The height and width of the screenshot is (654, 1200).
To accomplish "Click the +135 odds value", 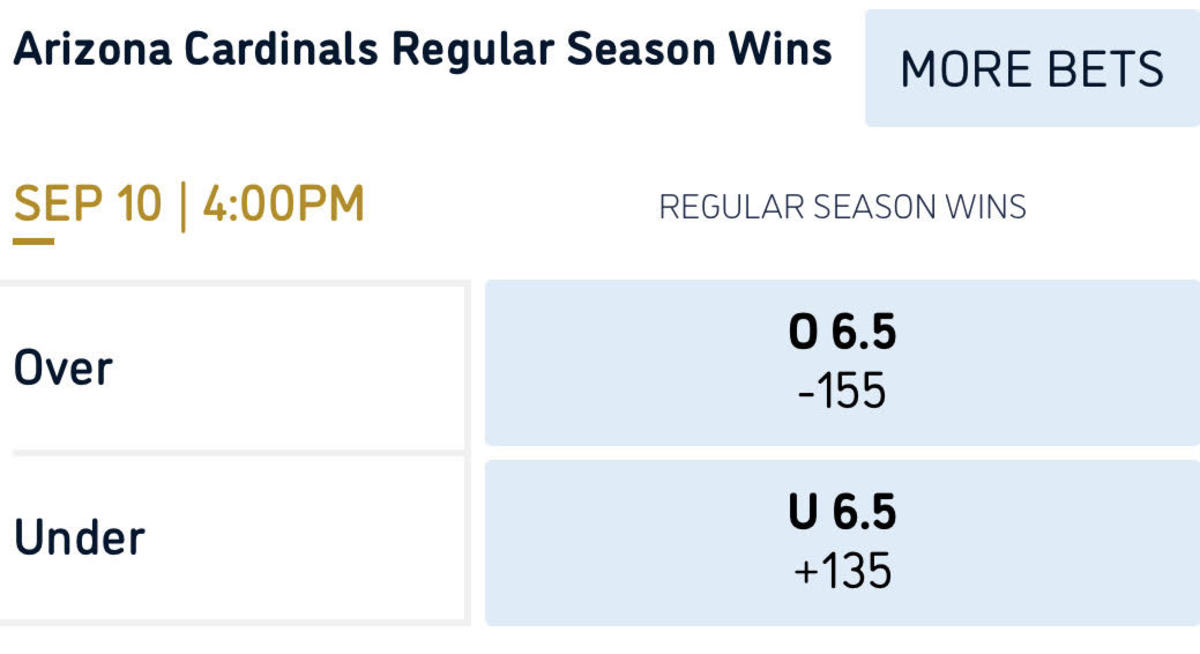I will [x=842, y=572].
